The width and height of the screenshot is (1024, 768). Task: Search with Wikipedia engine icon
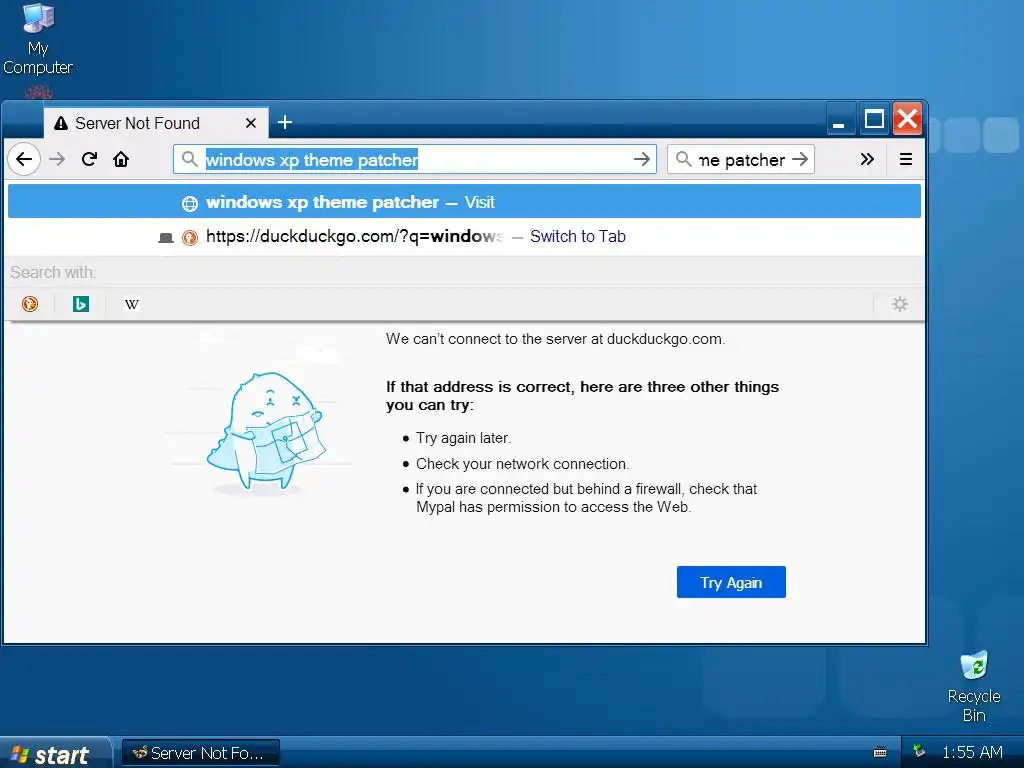click(x=132, y=304)
